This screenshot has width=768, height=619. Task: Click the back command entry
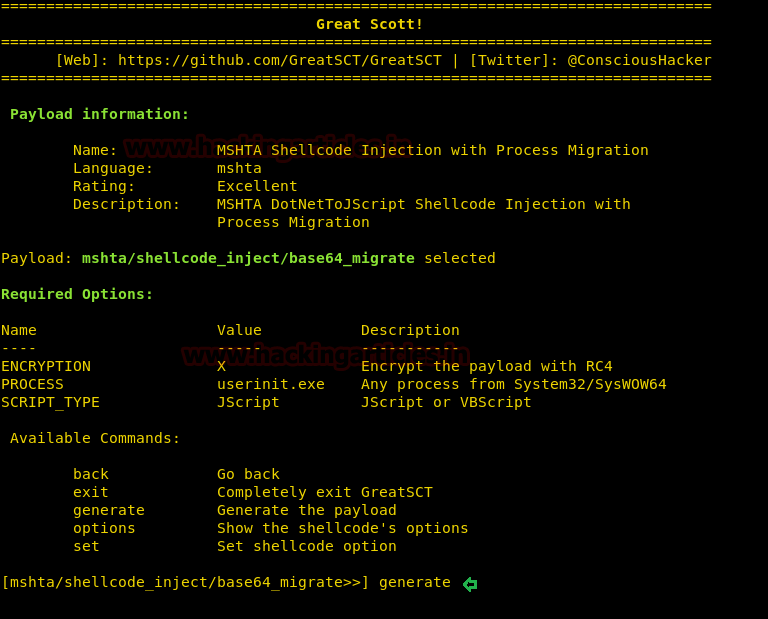(x=91, y=474)
